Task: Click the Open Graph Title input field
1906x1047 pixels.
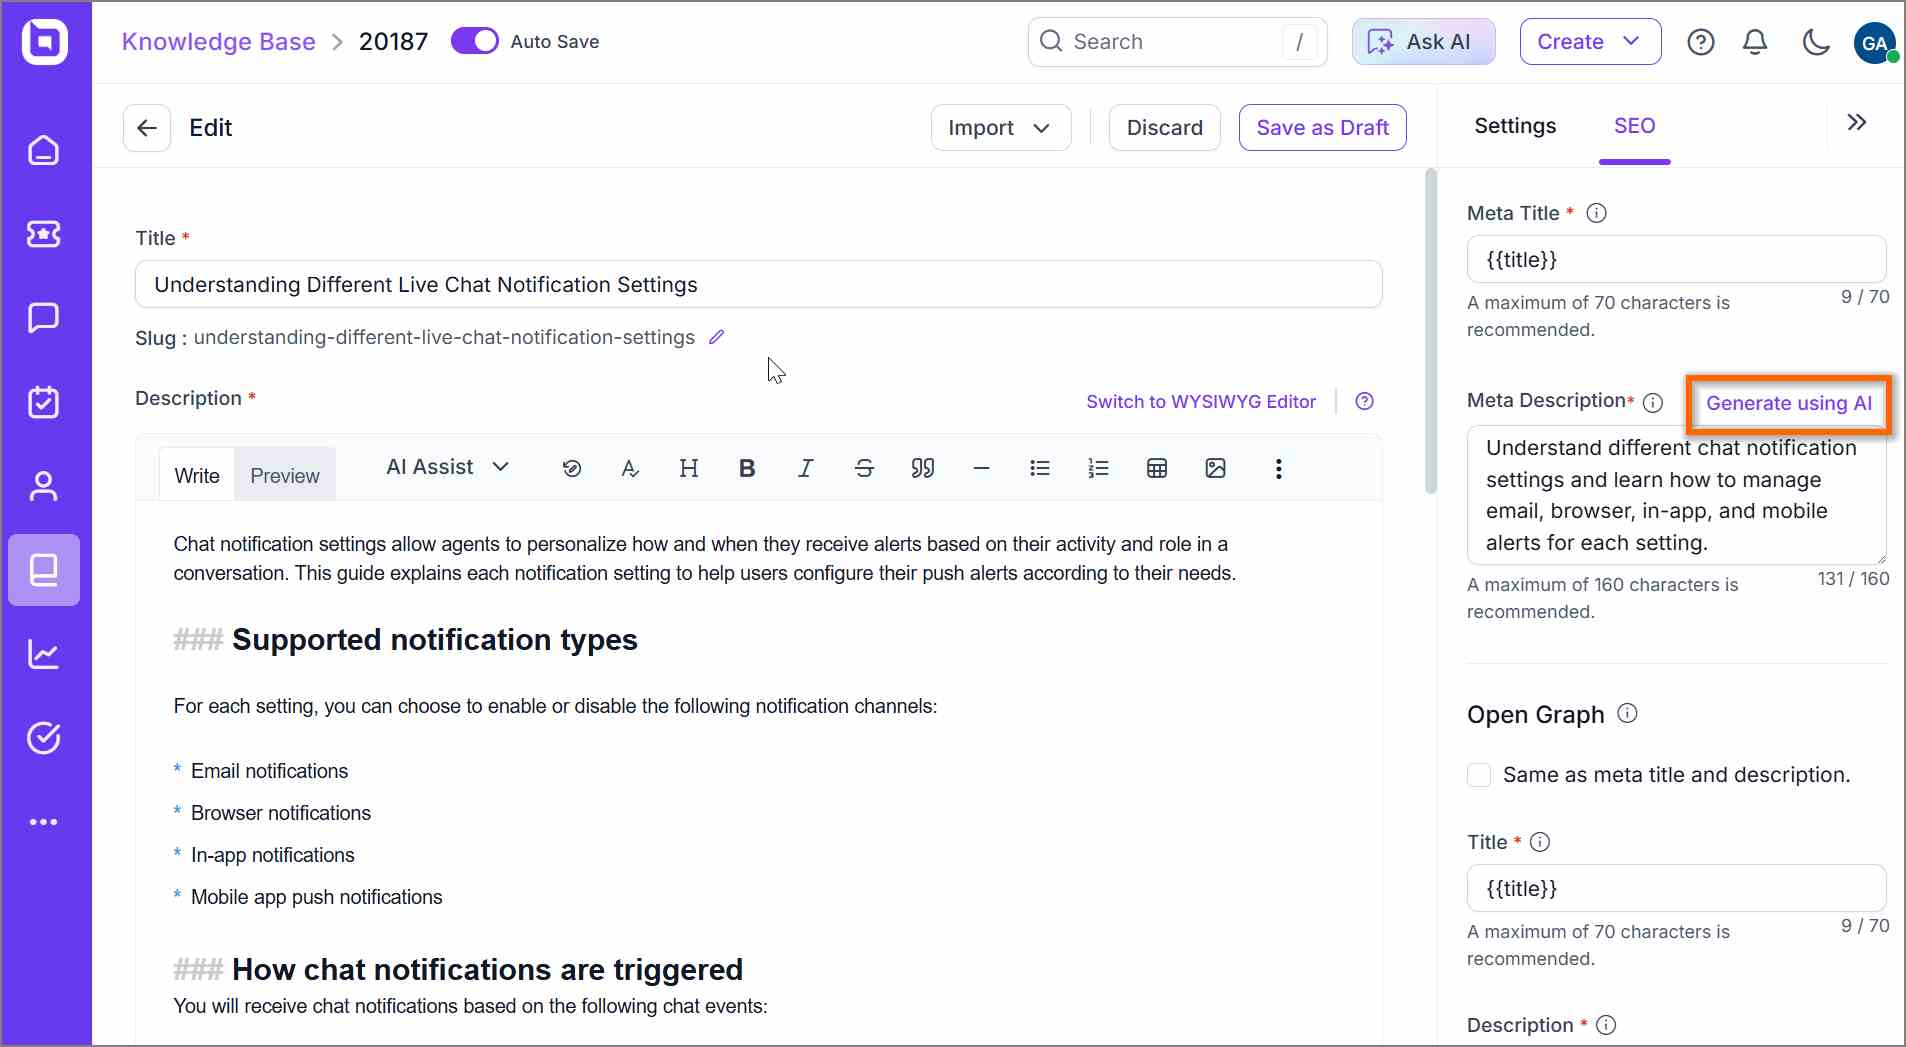Action: [1676, 888]
